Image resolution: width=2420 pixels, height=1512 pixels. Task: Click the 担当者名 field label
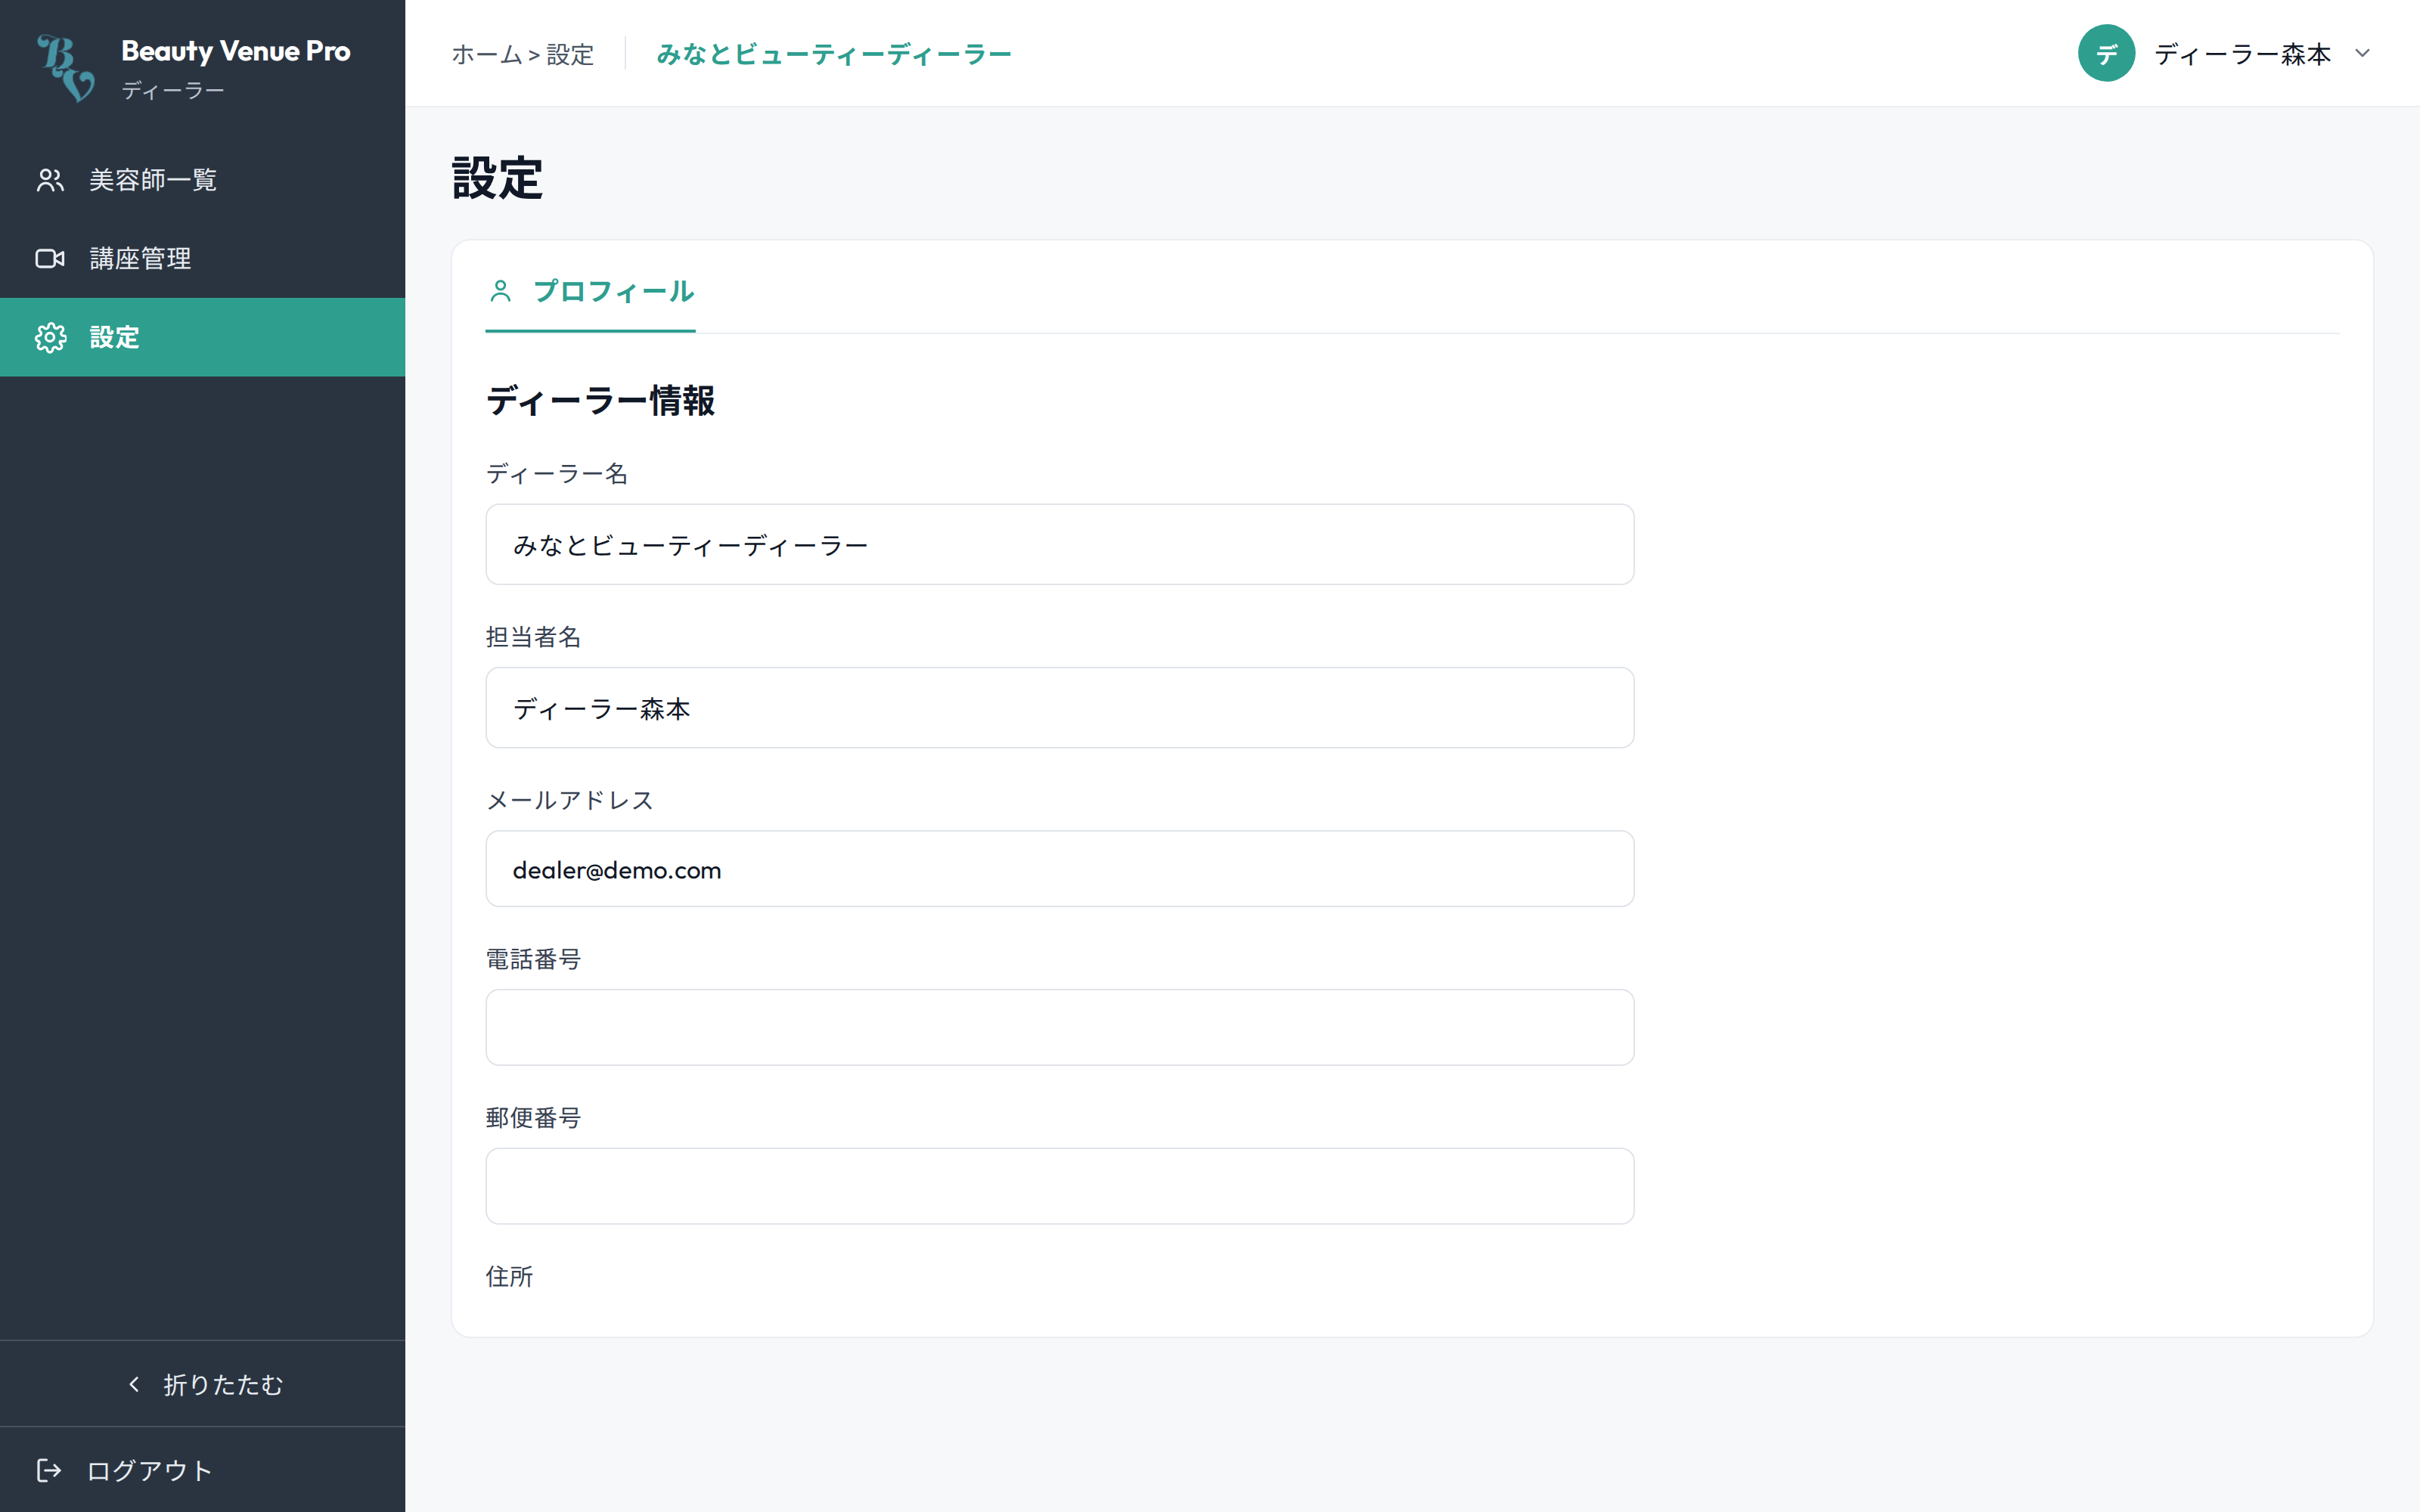coord(534,637)
